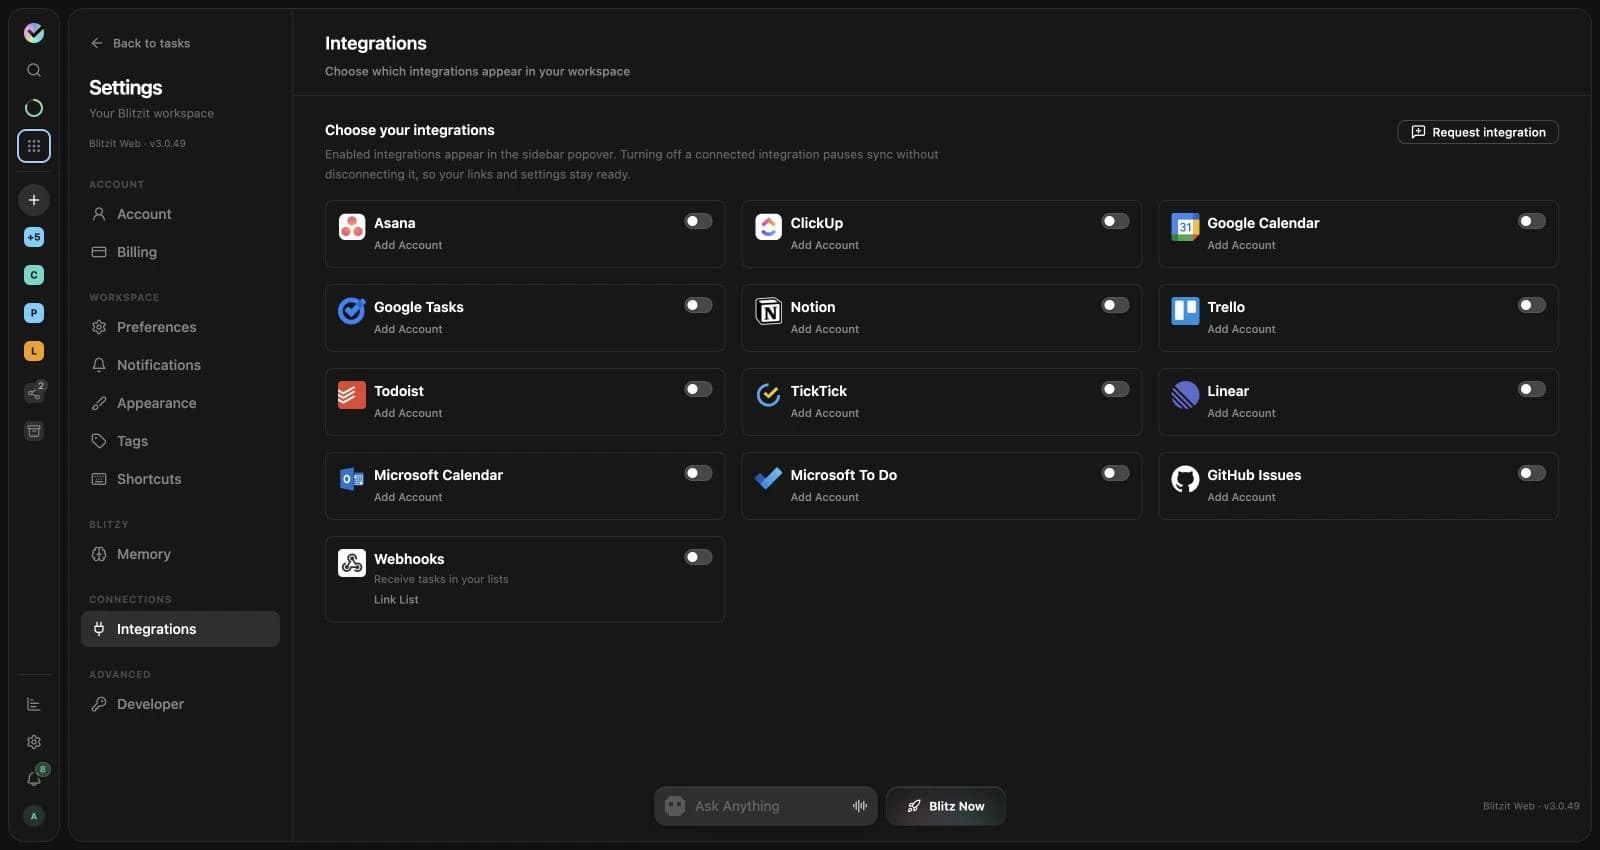This screenshot has width=1600, height=850.
Task: Click Link List under Webhooks
Action: [x=396, y=600]
